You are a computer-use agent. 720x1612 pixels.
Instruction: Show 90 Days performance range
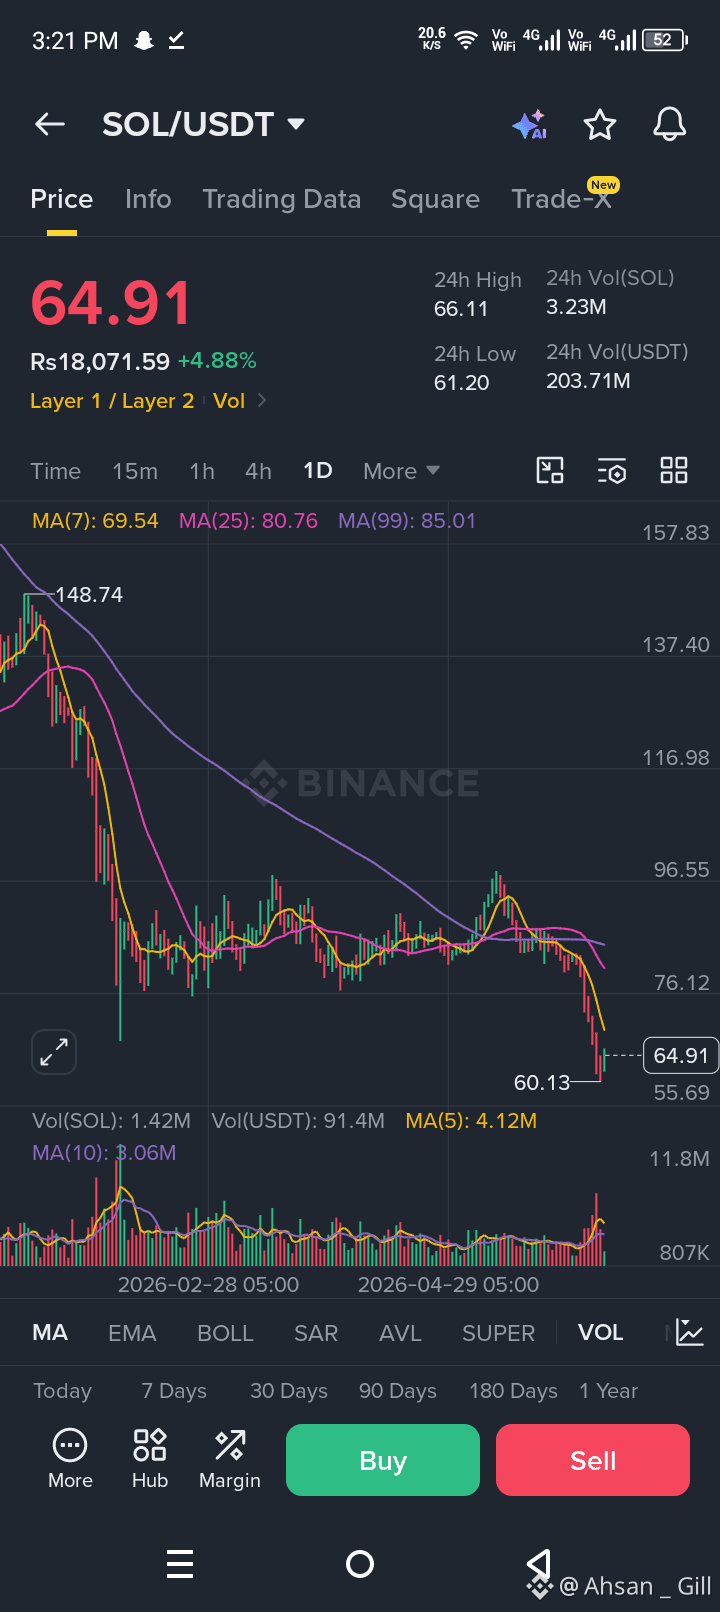pyautogui.click(x=398, y=1391)
